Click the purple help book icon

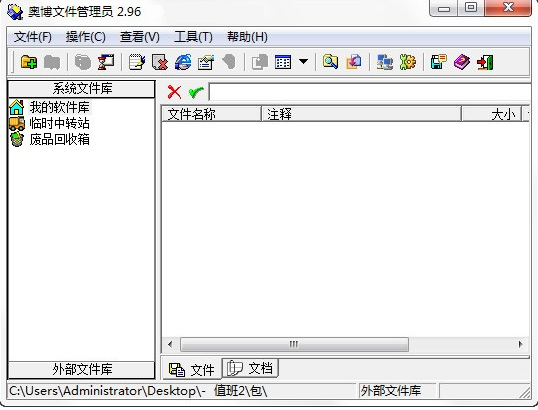(x=461, y=62)
